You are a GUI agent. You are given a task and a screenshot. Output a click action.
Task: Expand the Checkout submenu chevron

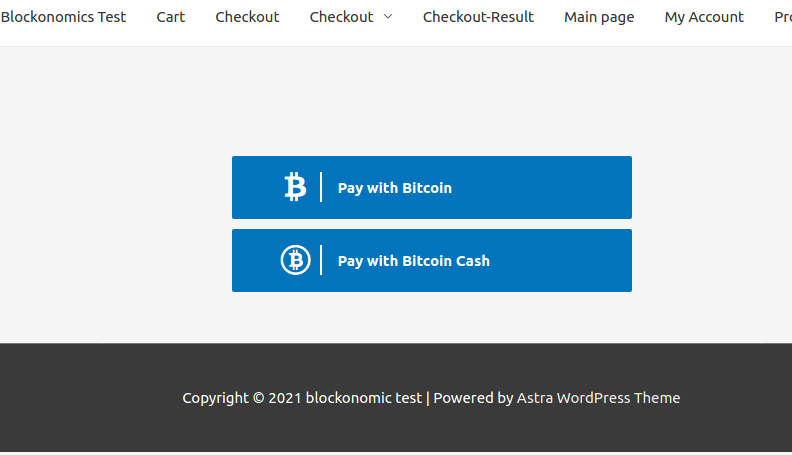click(x=388, y=17)
